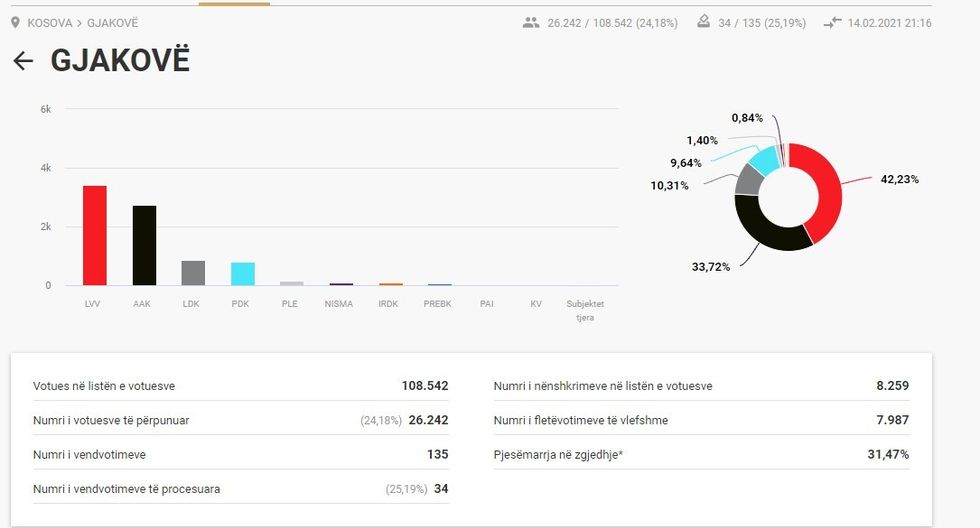Image resolution: width=980 pixels, height=528 pixels.
Task: Click the NISMA label on chart axis
Action: click(x=339, y=304)
